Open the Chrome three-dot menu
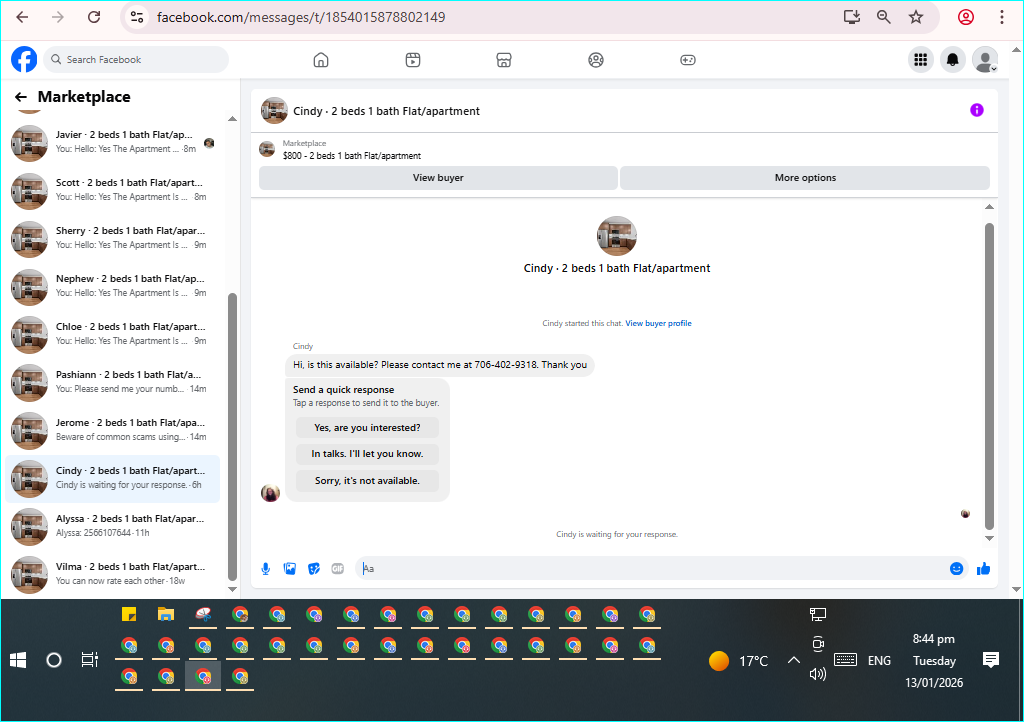This screenshot has width=1024, height=722. pyautogui.click(x=1002, y=17)
